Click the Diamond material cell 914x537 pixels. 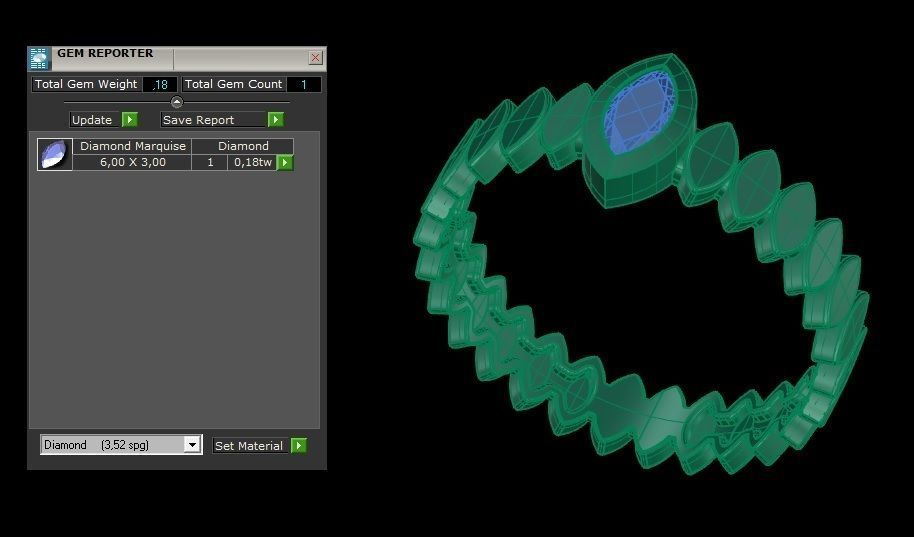tap(243, 146)
